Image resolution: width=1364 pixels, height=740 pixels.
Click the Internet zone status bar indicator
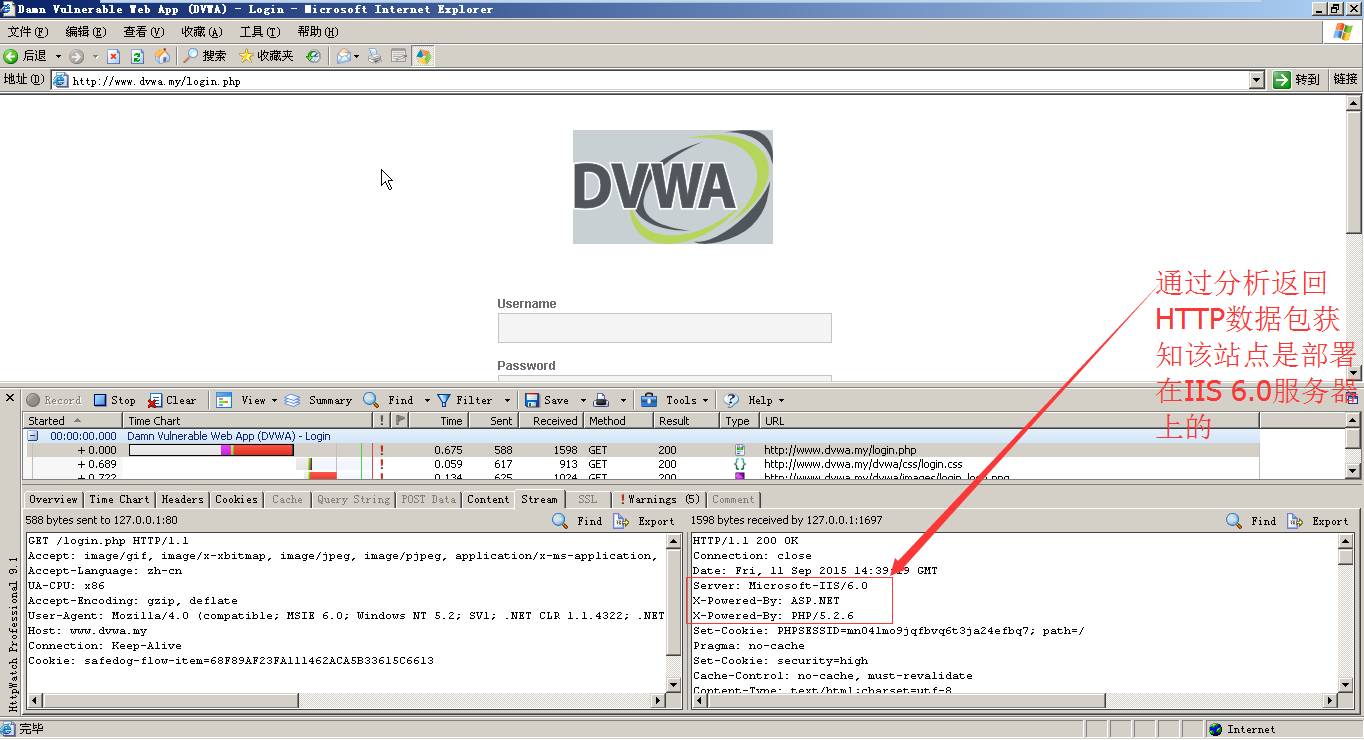(1241, 729)
